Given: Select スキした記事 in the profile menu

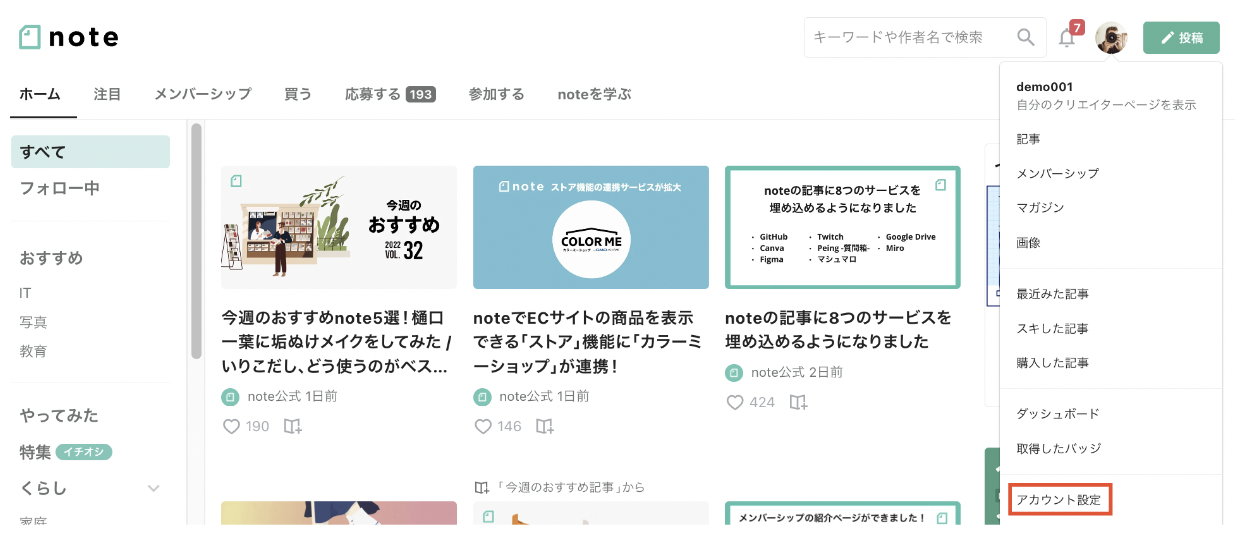Looking at the screenshot, I should pos(1052,329).
